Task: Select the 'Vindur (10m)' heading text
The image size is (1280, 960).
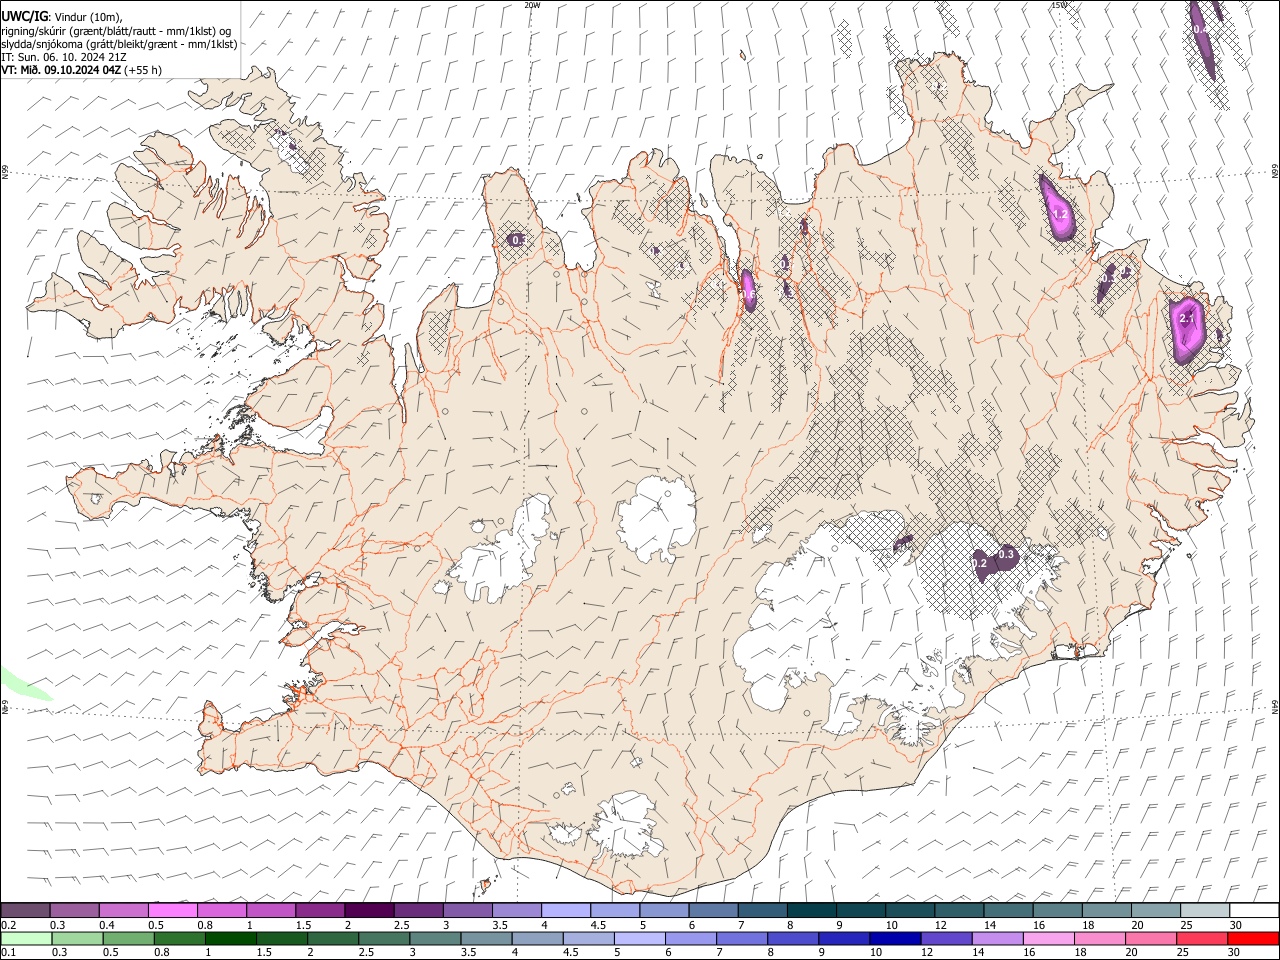Action: (87, 17)
